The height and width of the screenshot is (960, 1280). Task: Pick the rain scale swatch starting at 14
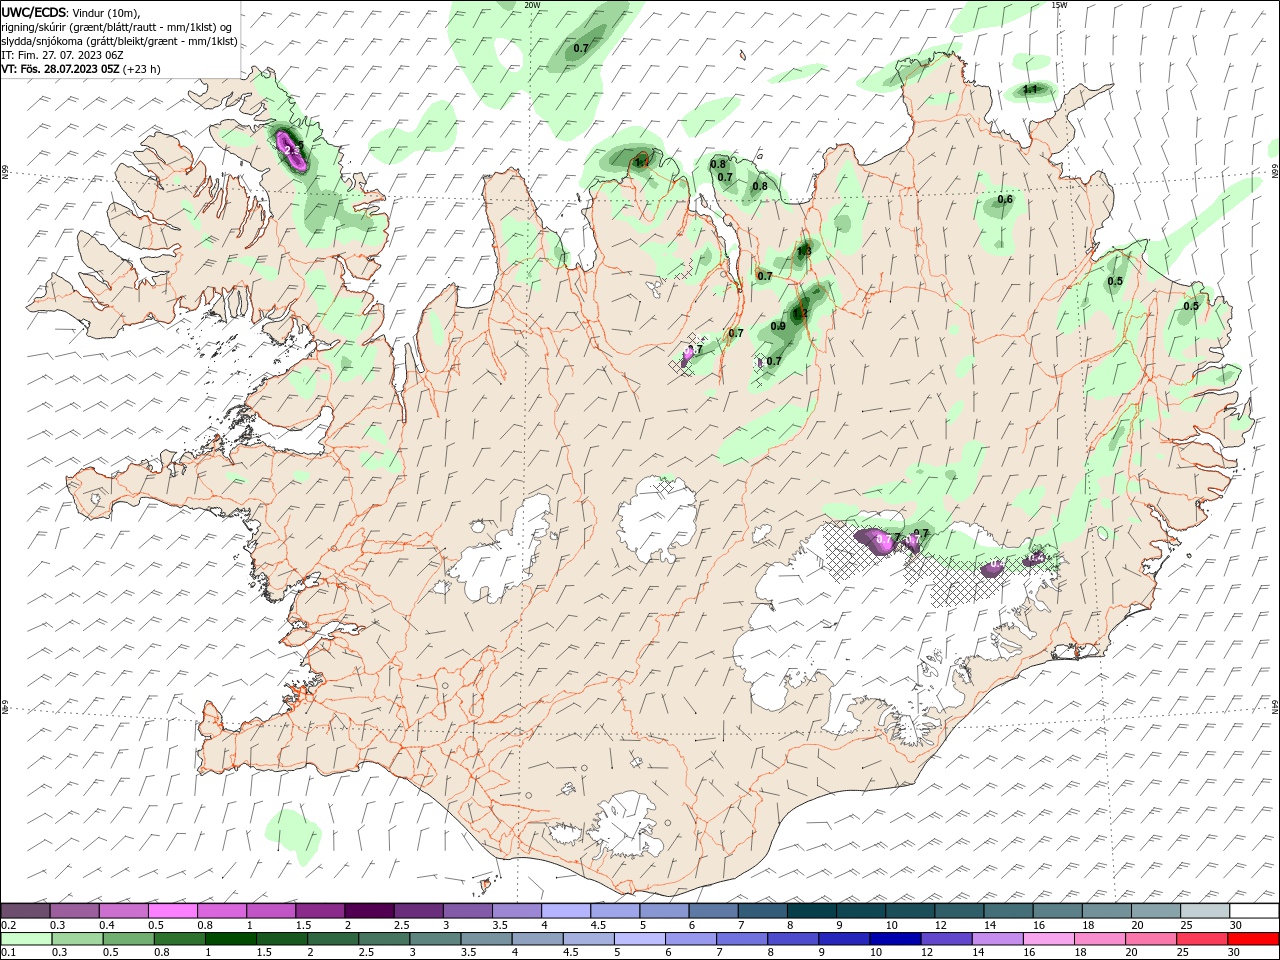point(997,939)
